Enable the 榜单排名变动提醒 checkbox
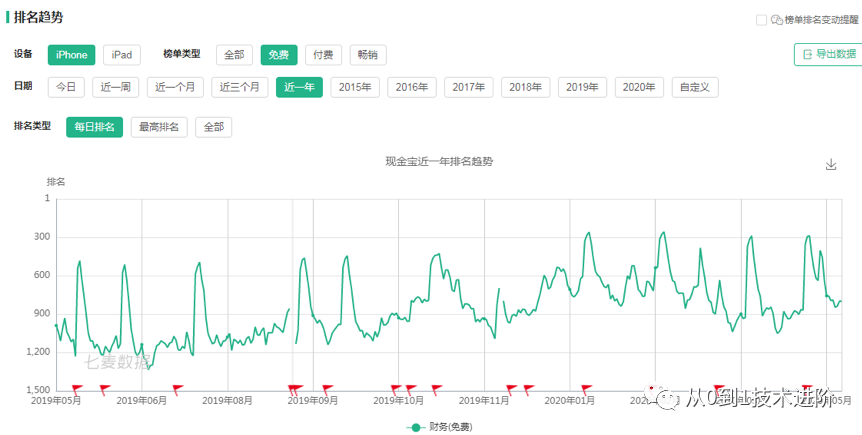Viewport: 862px width, 435px height. click(x=761, y=20)
